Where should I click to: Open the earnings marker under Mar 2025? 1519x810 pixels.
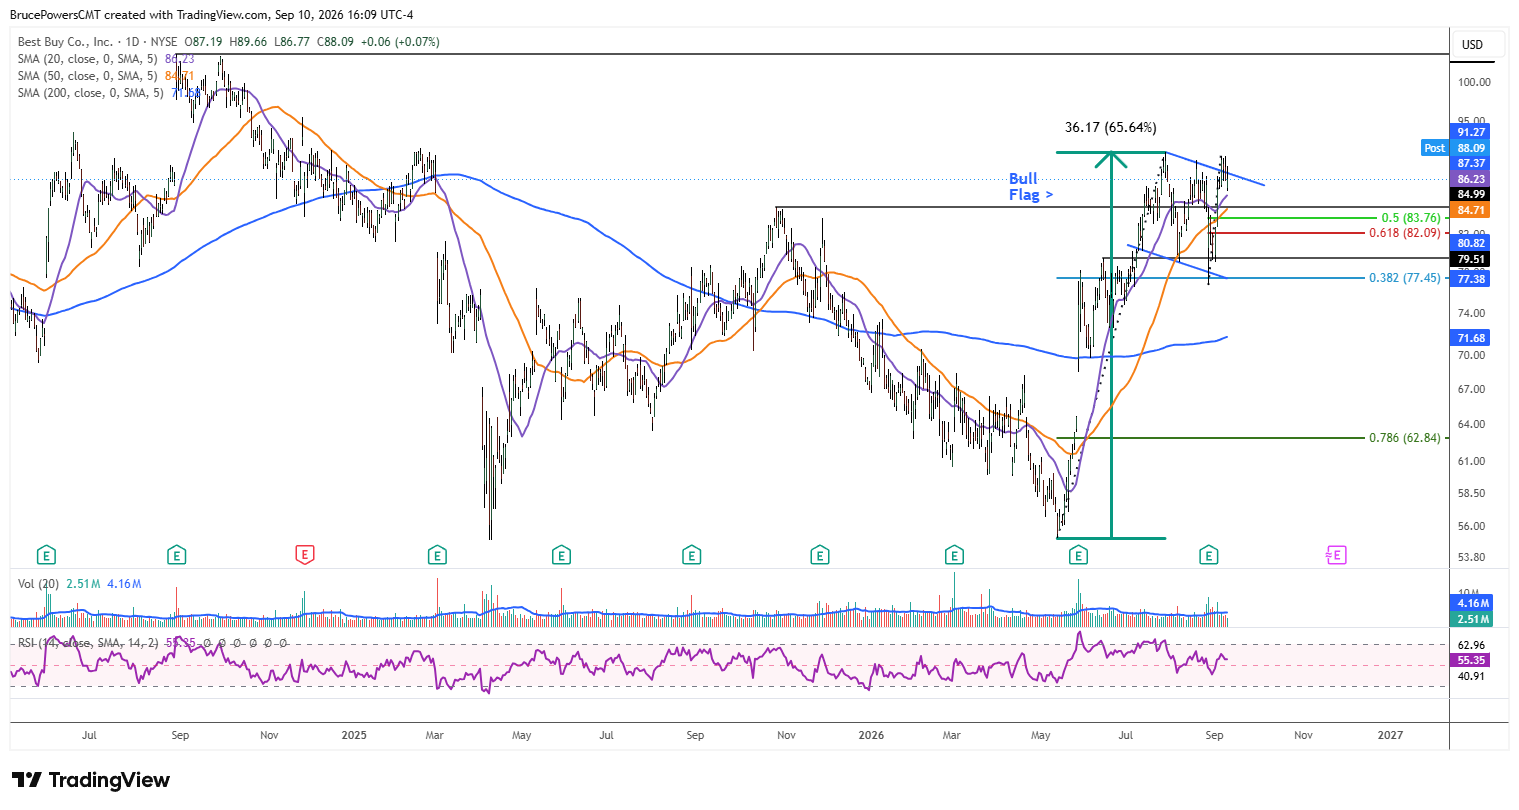click(x=436, y=554)
